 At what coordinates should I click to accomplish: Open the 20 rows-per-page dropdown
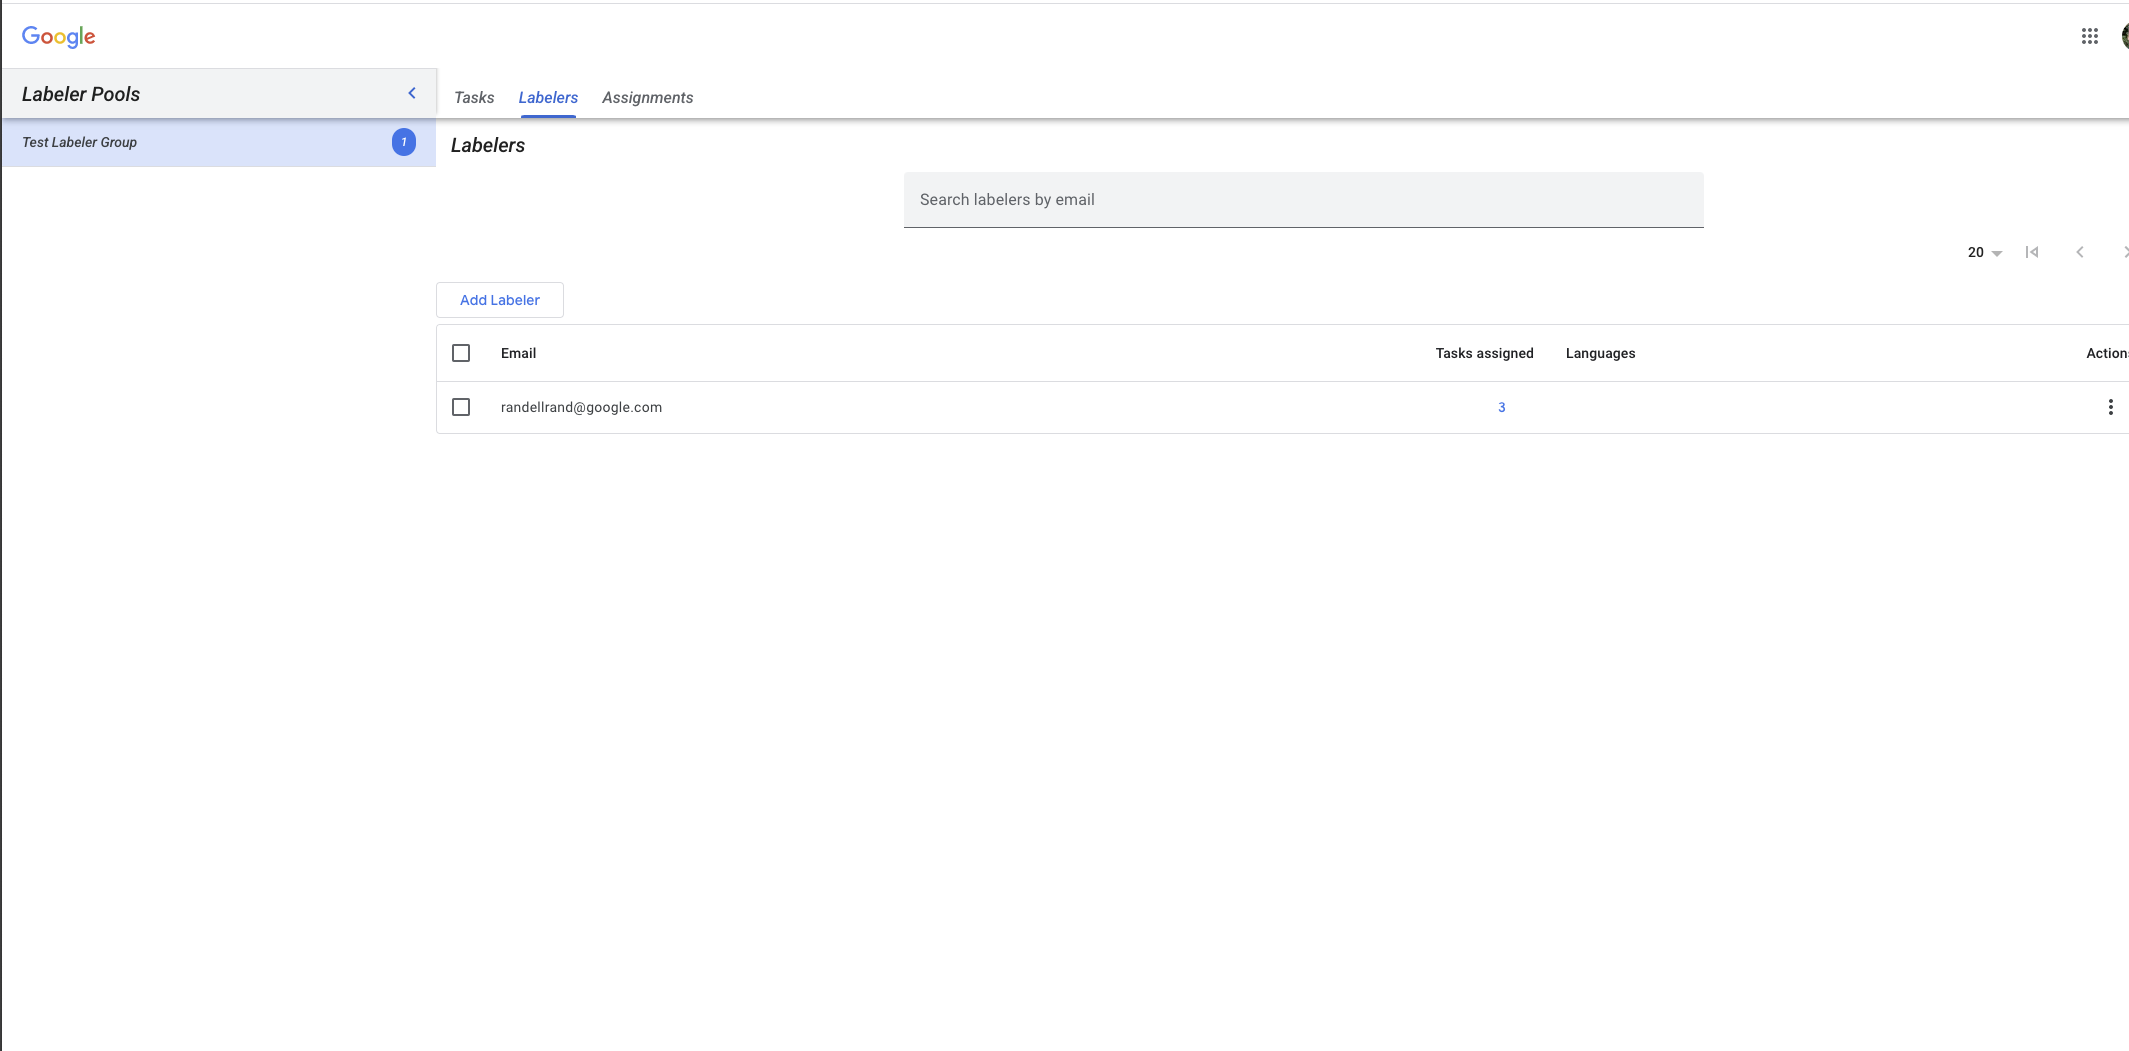[1984, 253]
